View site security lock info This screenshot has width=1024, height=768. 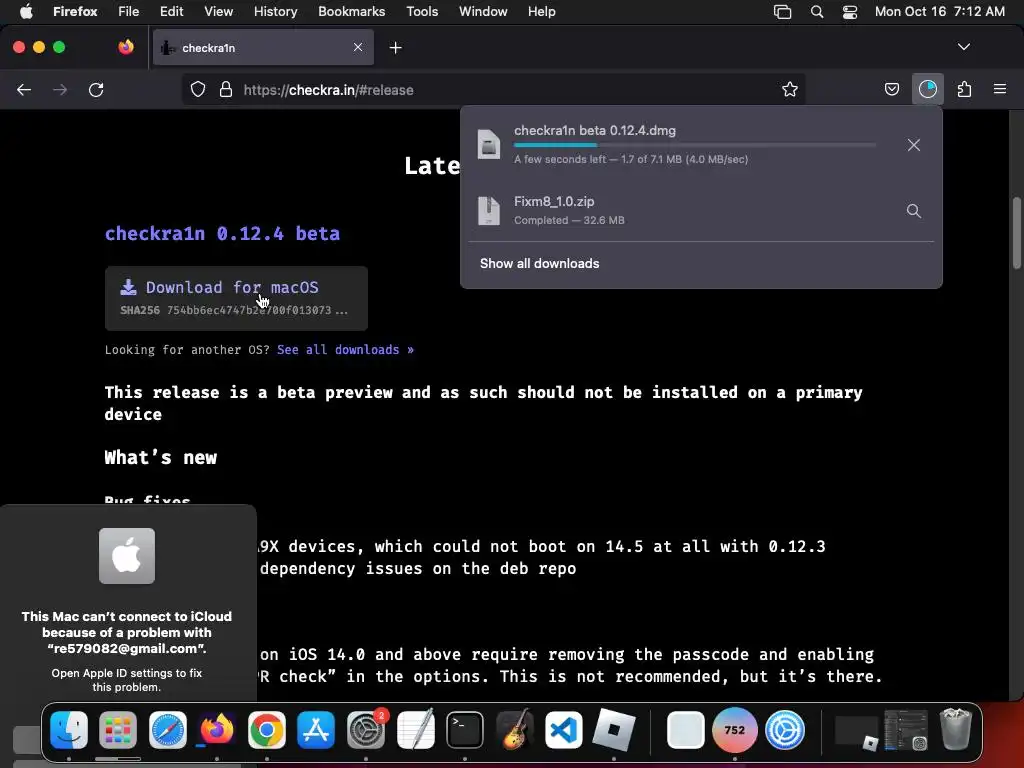[226, 89]
